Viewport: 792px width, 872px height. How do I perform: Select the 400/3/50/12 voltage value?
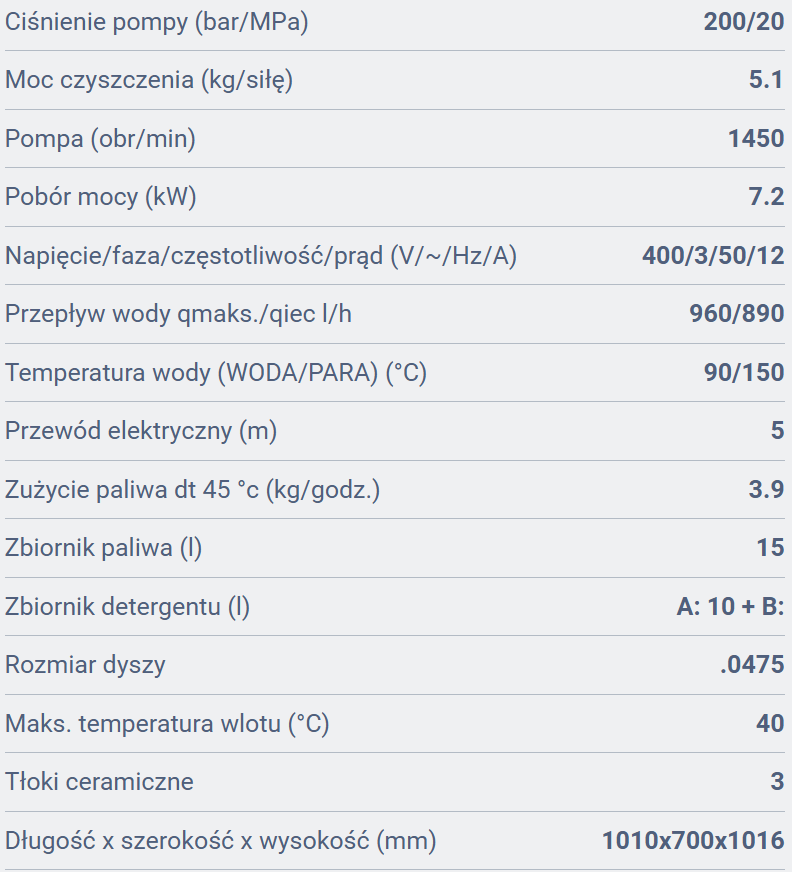pos(713,256)
